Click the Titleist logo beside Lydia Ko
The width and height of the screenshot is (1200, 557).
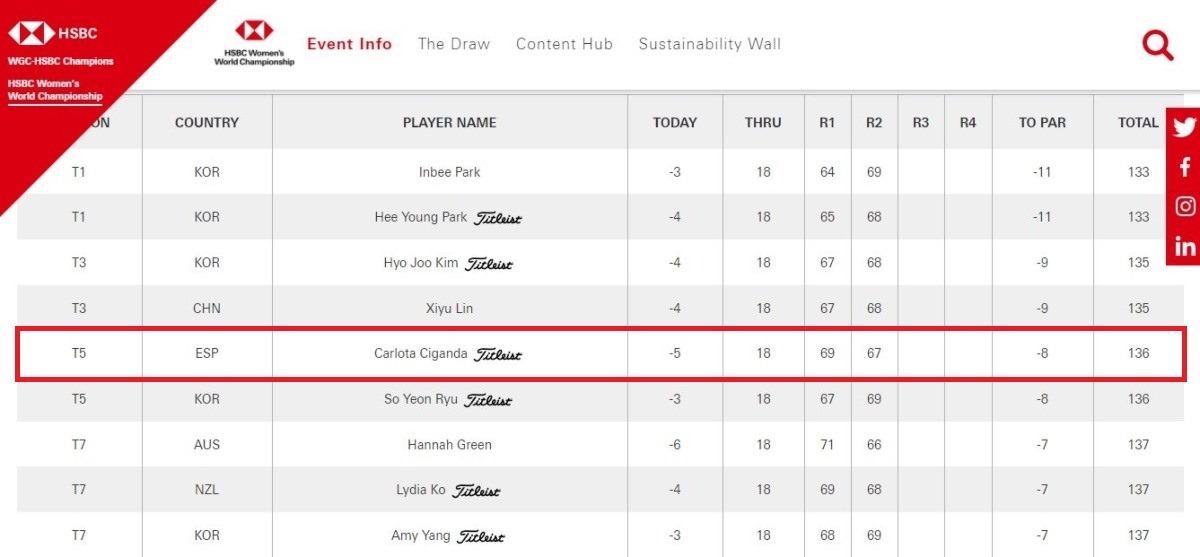(477, 491)
